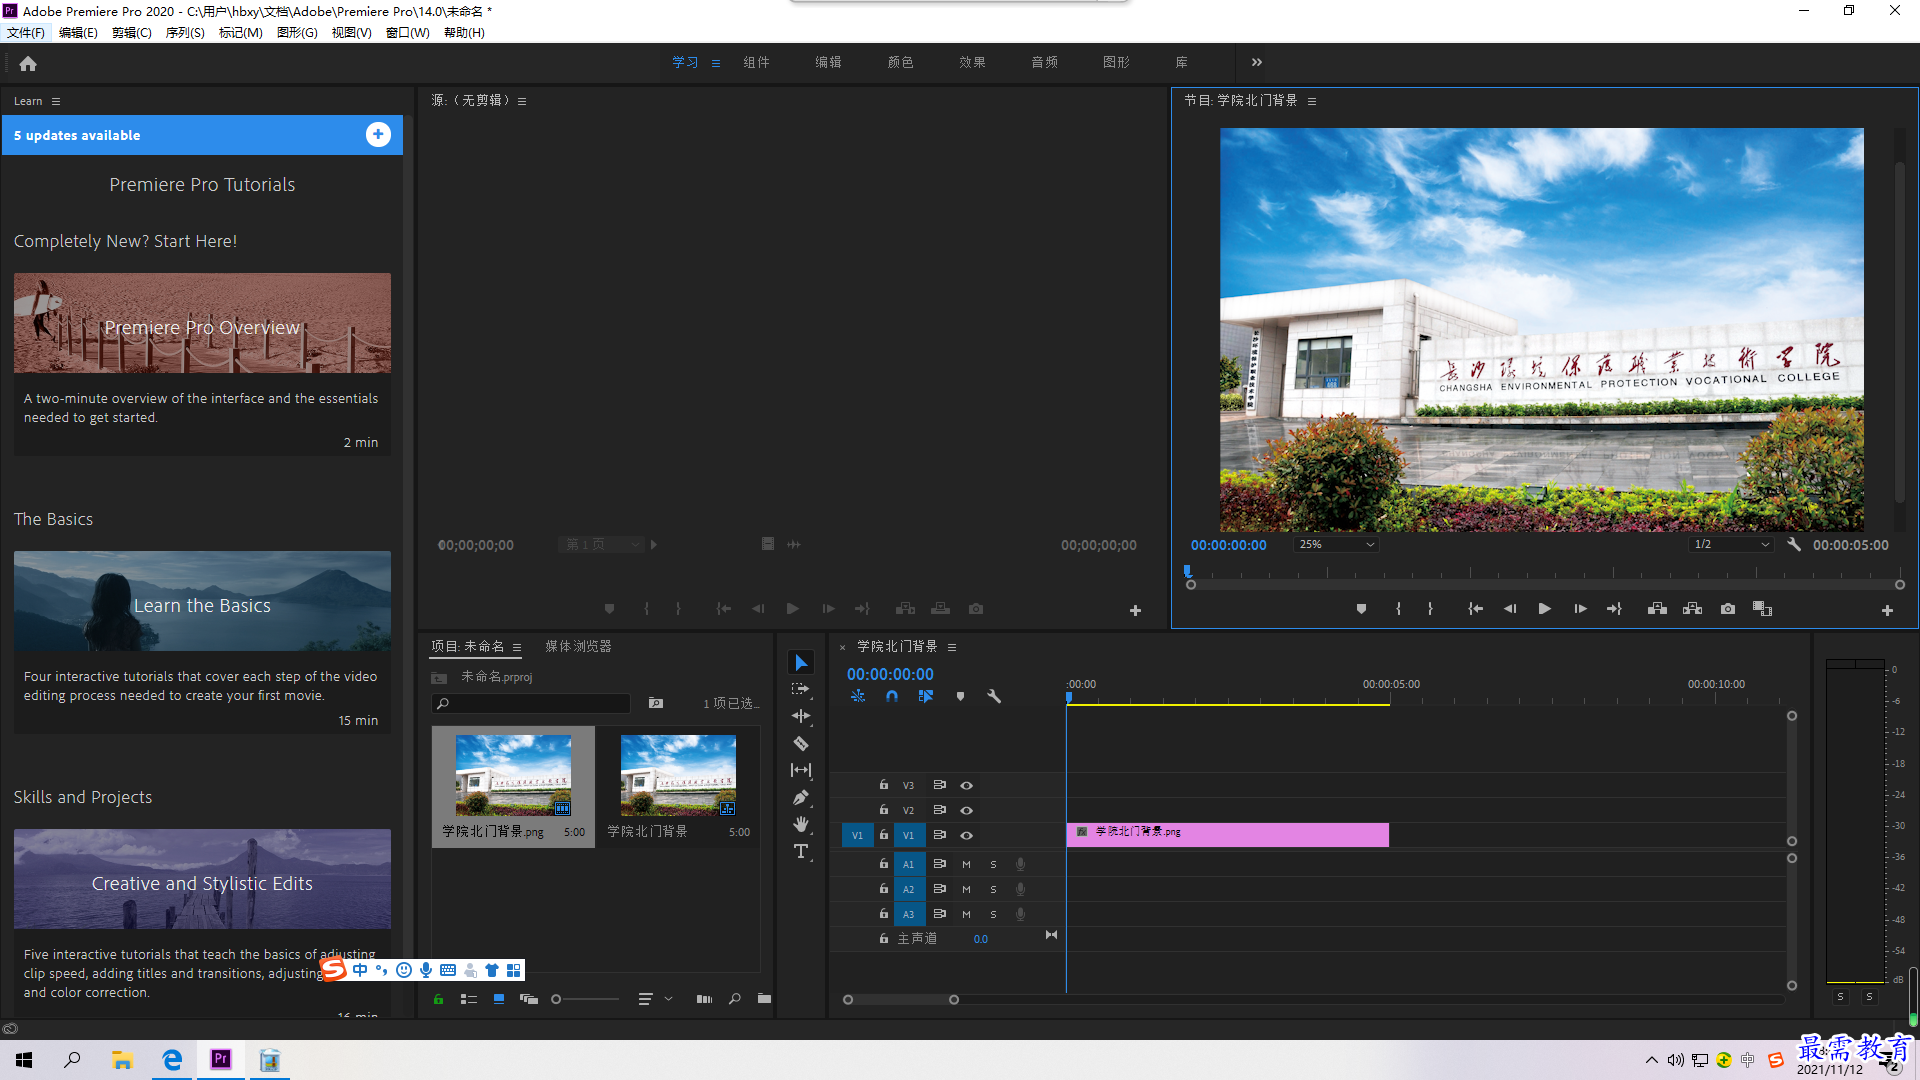Click the Home icon
This screenshot has height=1080, width=1920.
pyautogui.click(x=28, y=63)
